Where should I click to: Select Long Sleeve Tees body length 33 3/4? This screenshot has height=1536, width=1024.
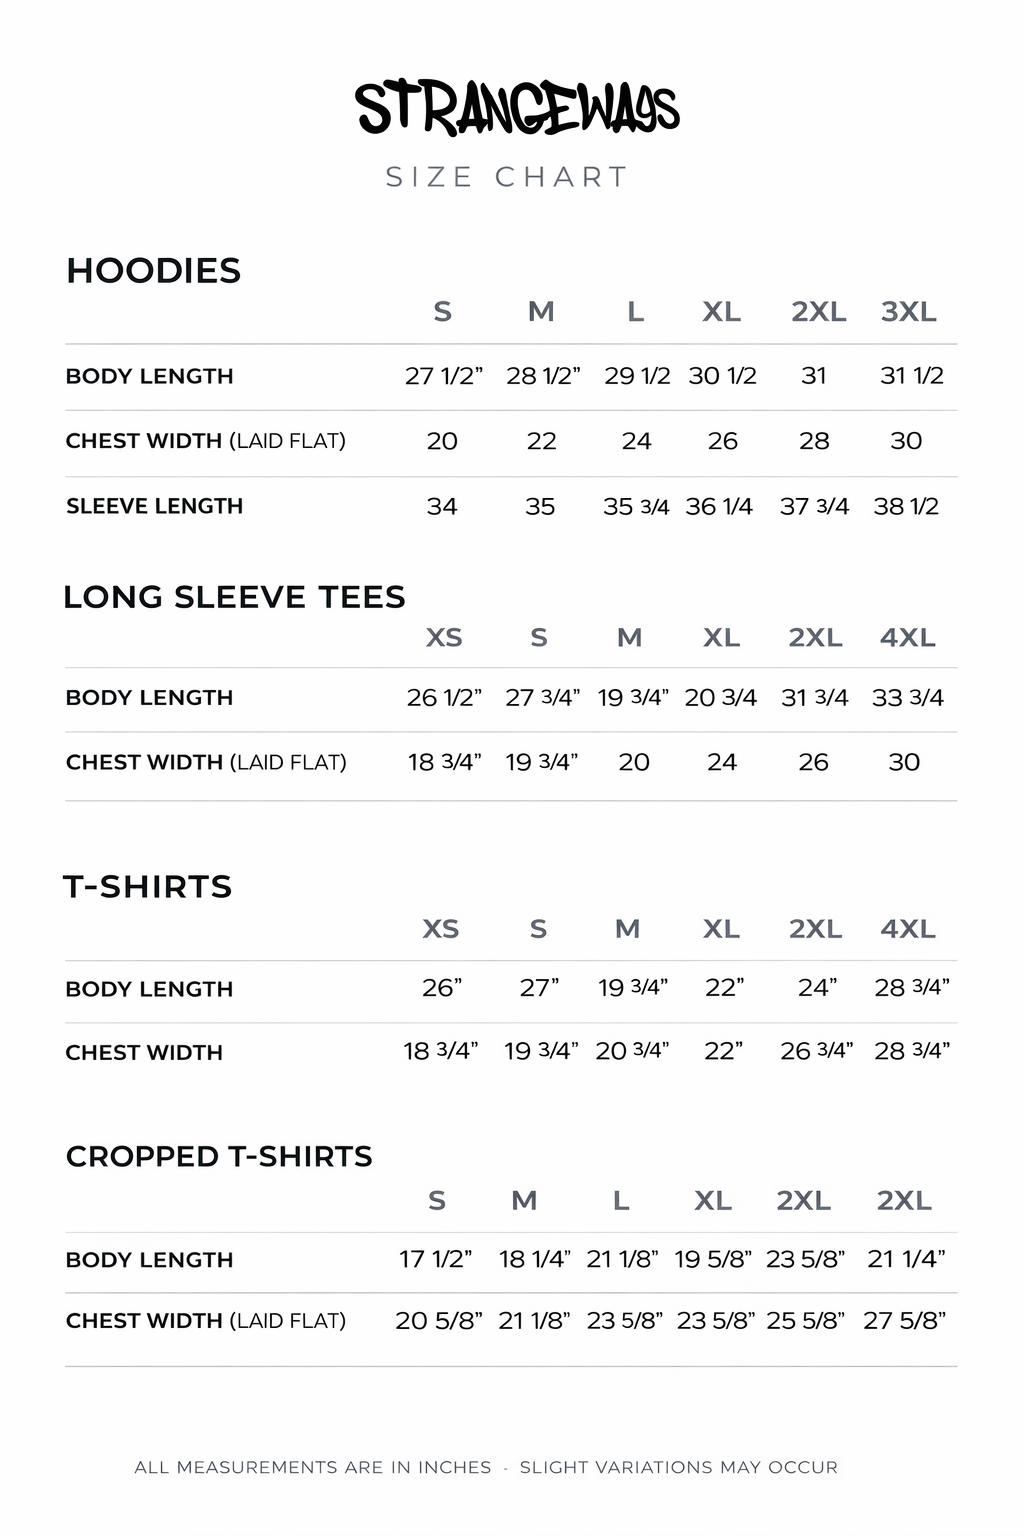[x=908, y=698]
